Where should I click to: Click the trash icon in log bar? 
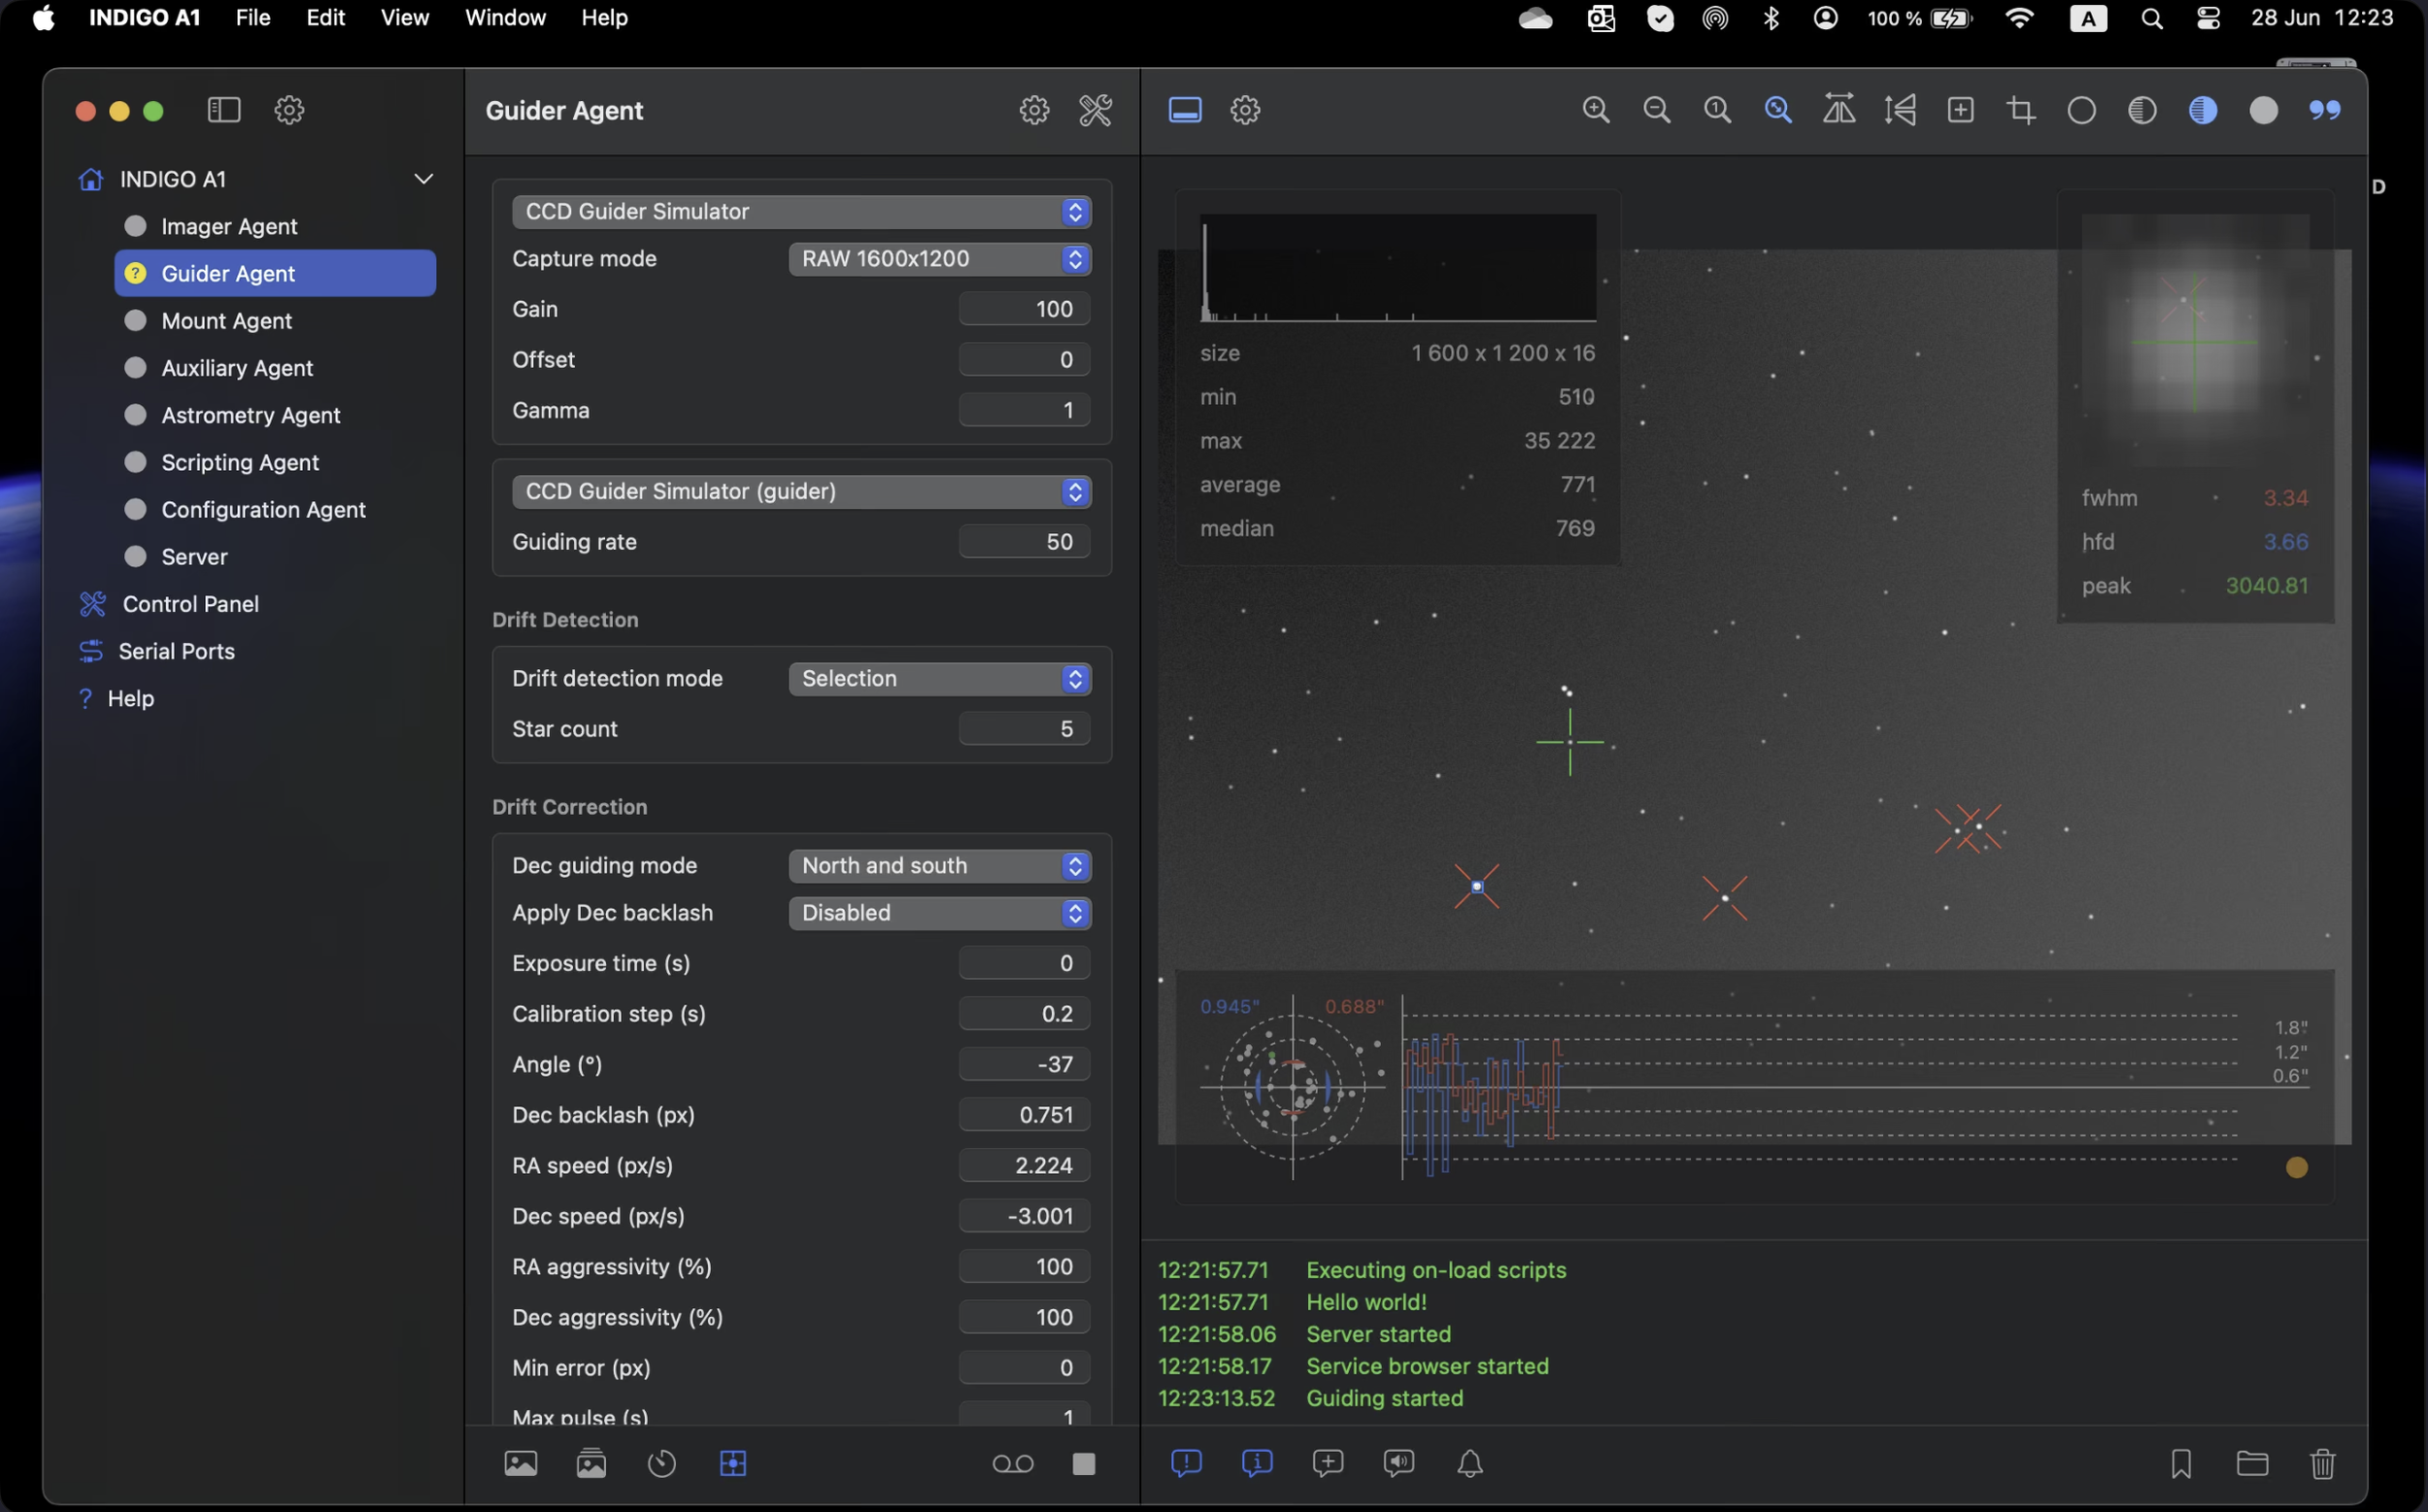point(2322,1464)
